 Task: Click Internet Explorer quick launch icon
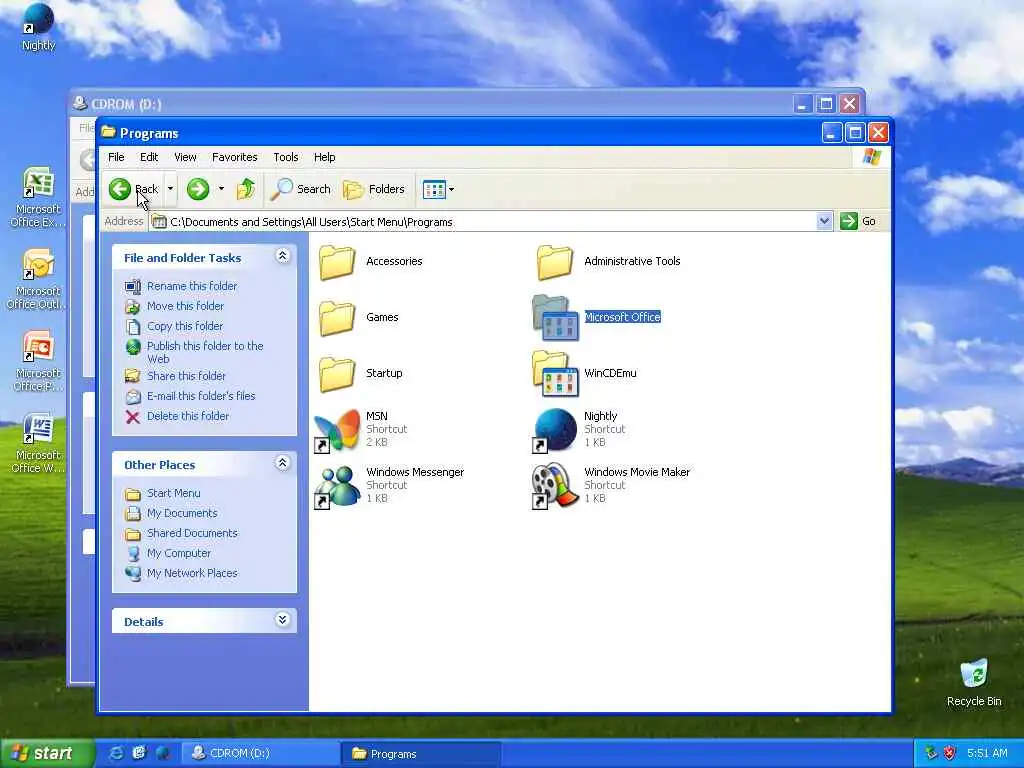pos(116,753)
